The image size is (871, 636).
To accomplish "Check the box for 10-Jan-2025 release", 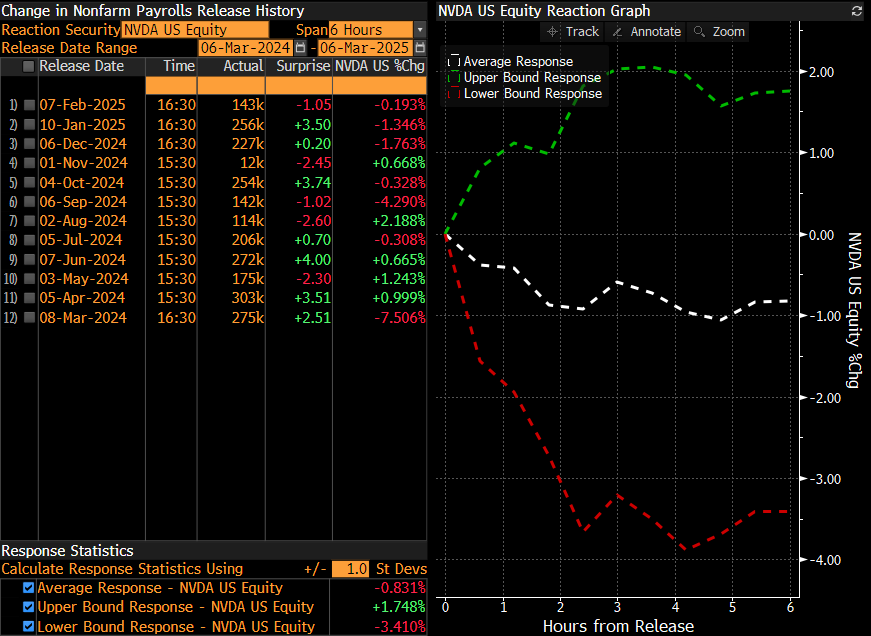I will 29,124.
